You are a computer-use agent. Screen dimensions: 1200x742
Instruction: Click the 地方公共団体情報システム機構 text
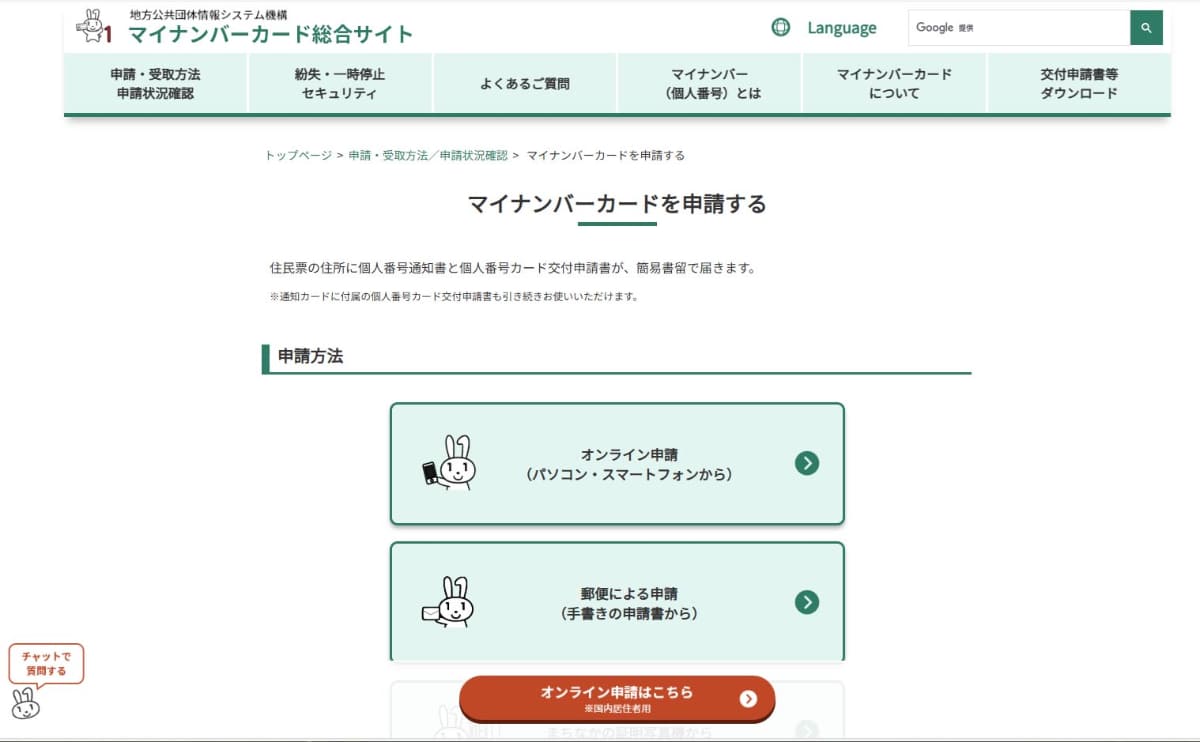pos(209,14)
